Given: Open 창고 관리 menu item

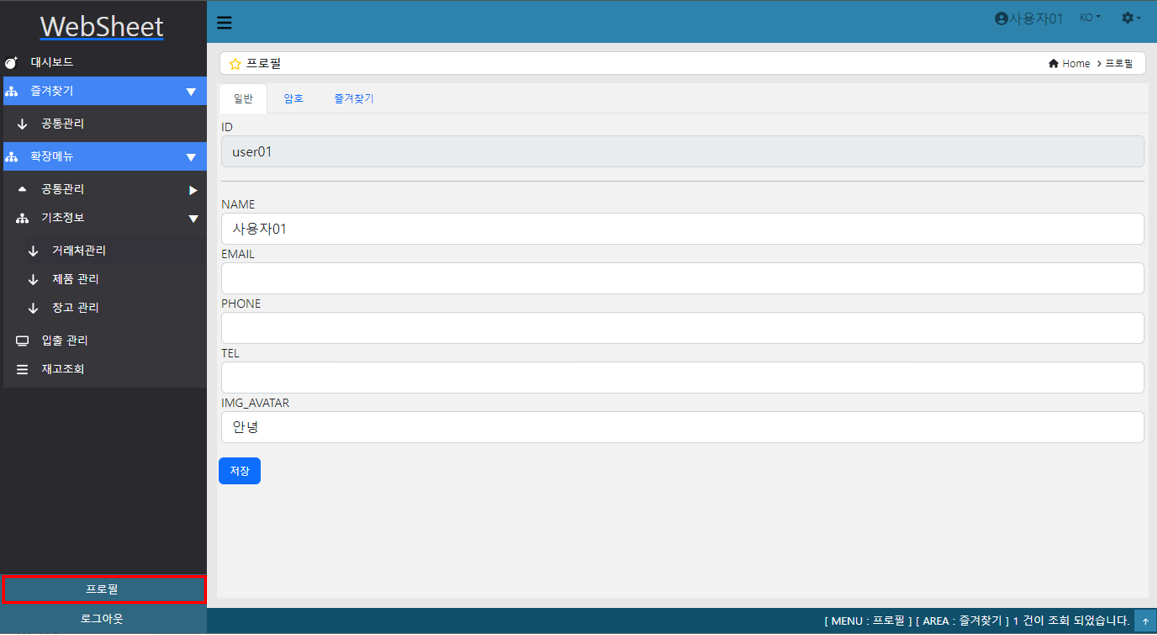Looking at the screenshot, I should click(75, 308).
